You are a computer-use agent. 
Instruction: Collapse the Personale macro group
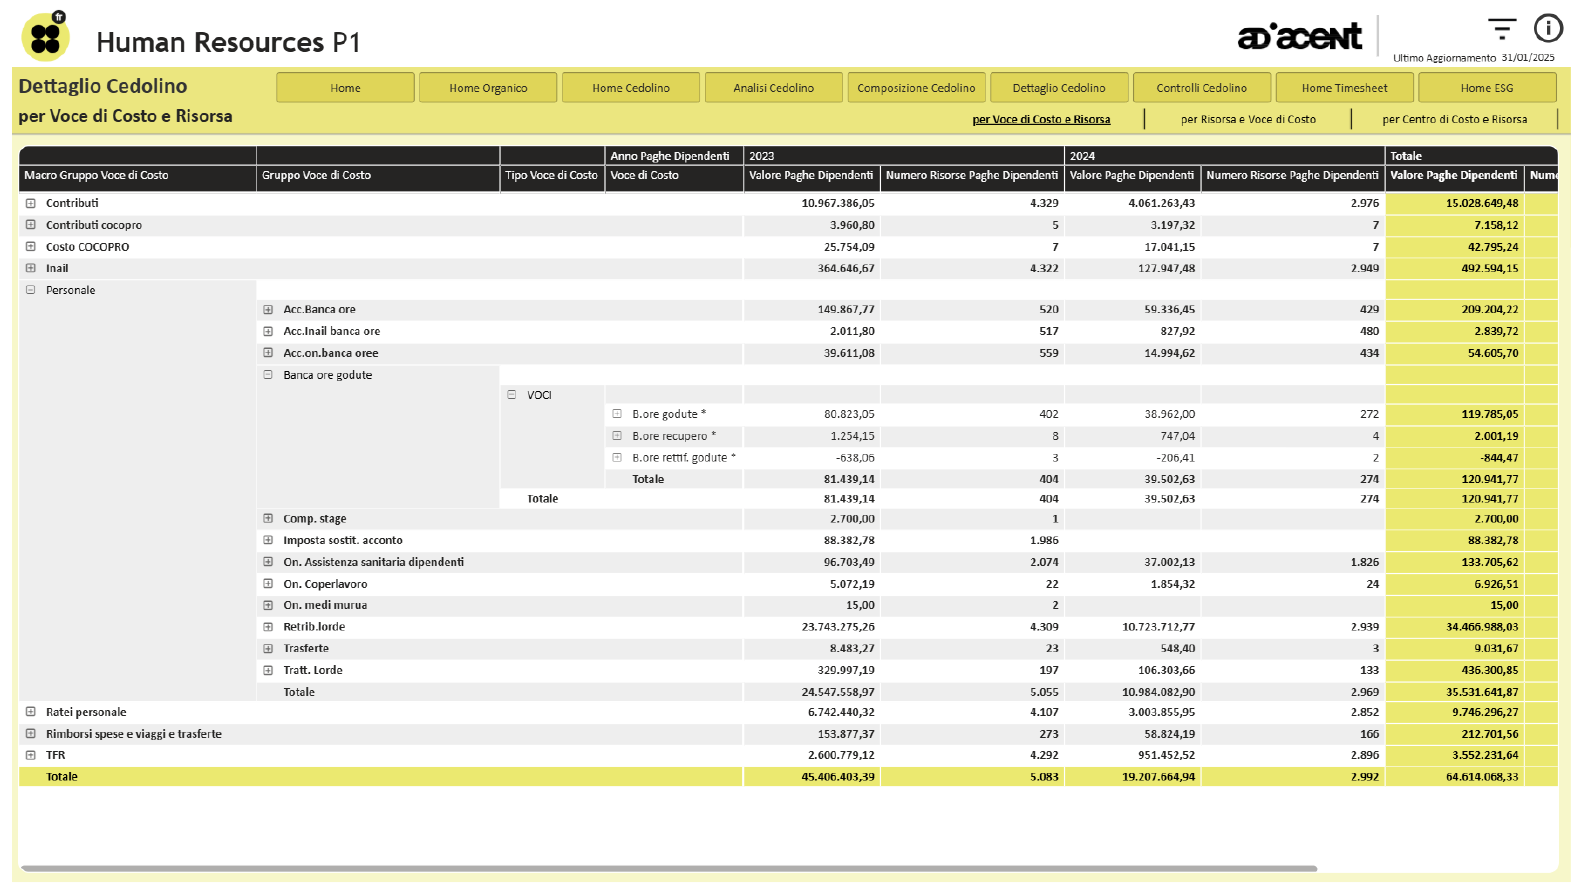[31, 290]
